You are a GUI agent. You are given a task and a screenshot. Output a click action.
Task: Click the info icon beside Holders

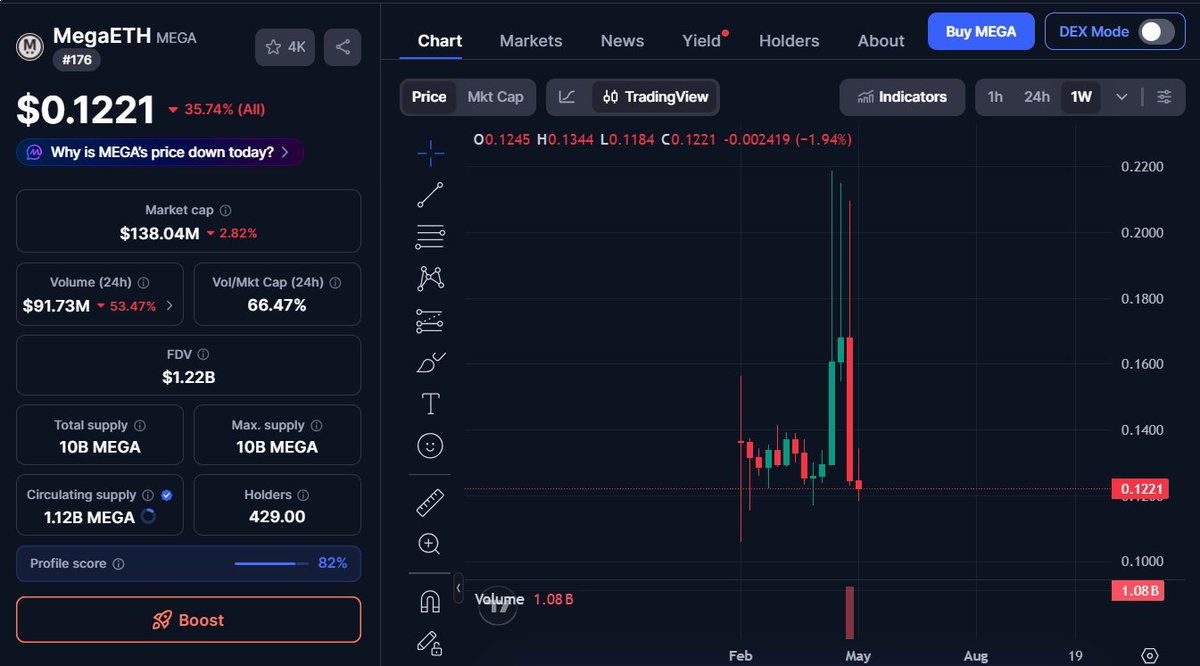click(x=303, y=495)
